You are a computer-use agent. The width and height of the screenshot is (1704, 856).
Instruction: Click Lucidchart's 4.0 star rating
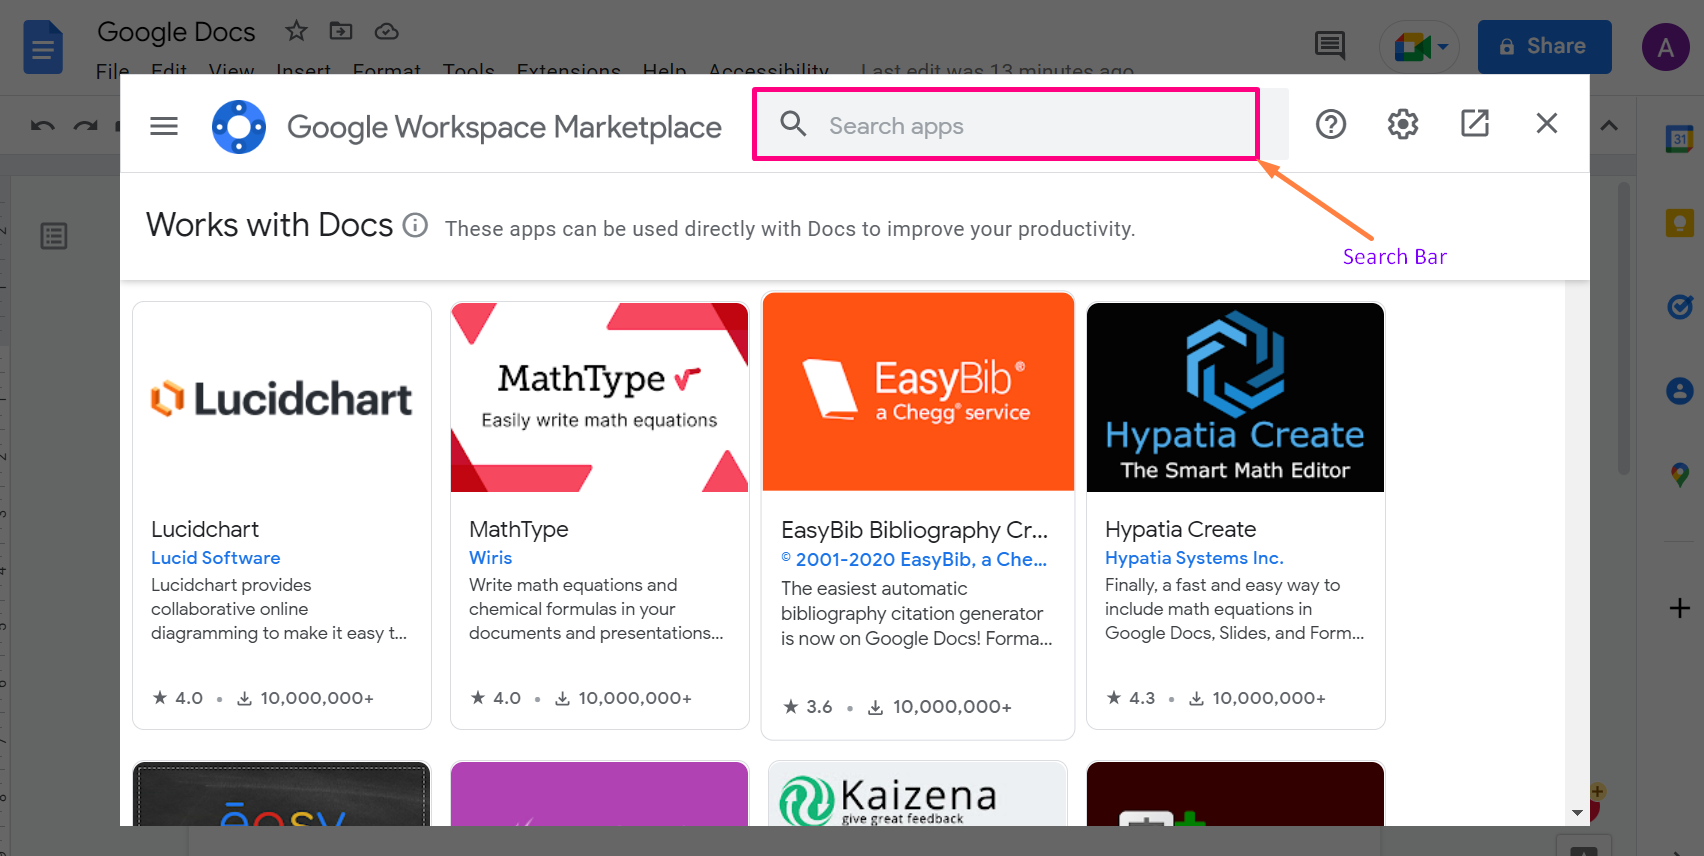click(x=177, y=698)
